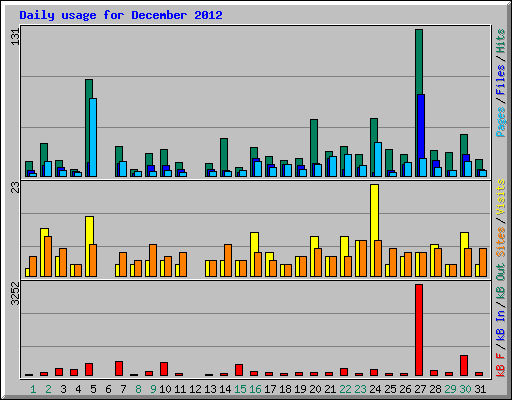Click the green Hits bar for day 30
The height and width of the screenshot is (400, 512).
tap(464, 144)
